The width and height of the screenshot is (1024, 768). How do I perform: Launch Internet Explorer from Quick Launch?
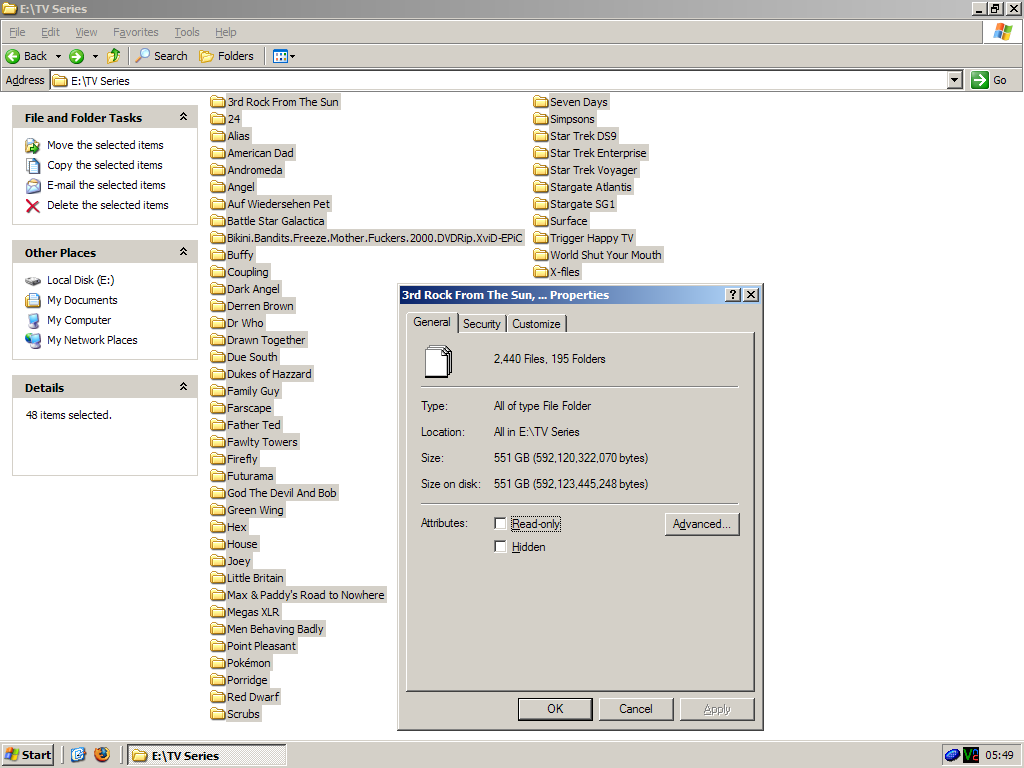[x=78, y=755]
